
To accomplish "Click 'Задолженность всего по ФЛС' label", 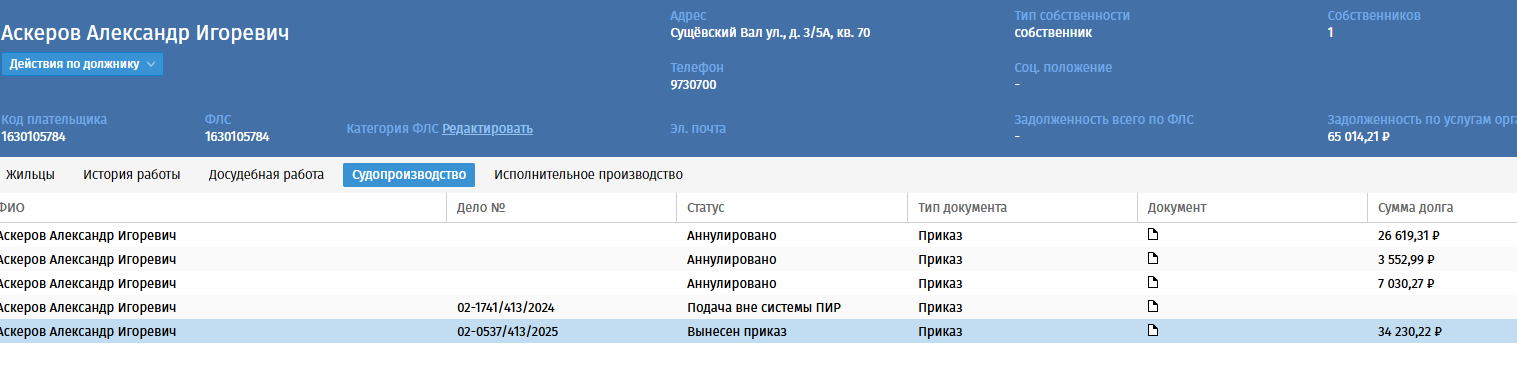I will (x=1104, y=120).
